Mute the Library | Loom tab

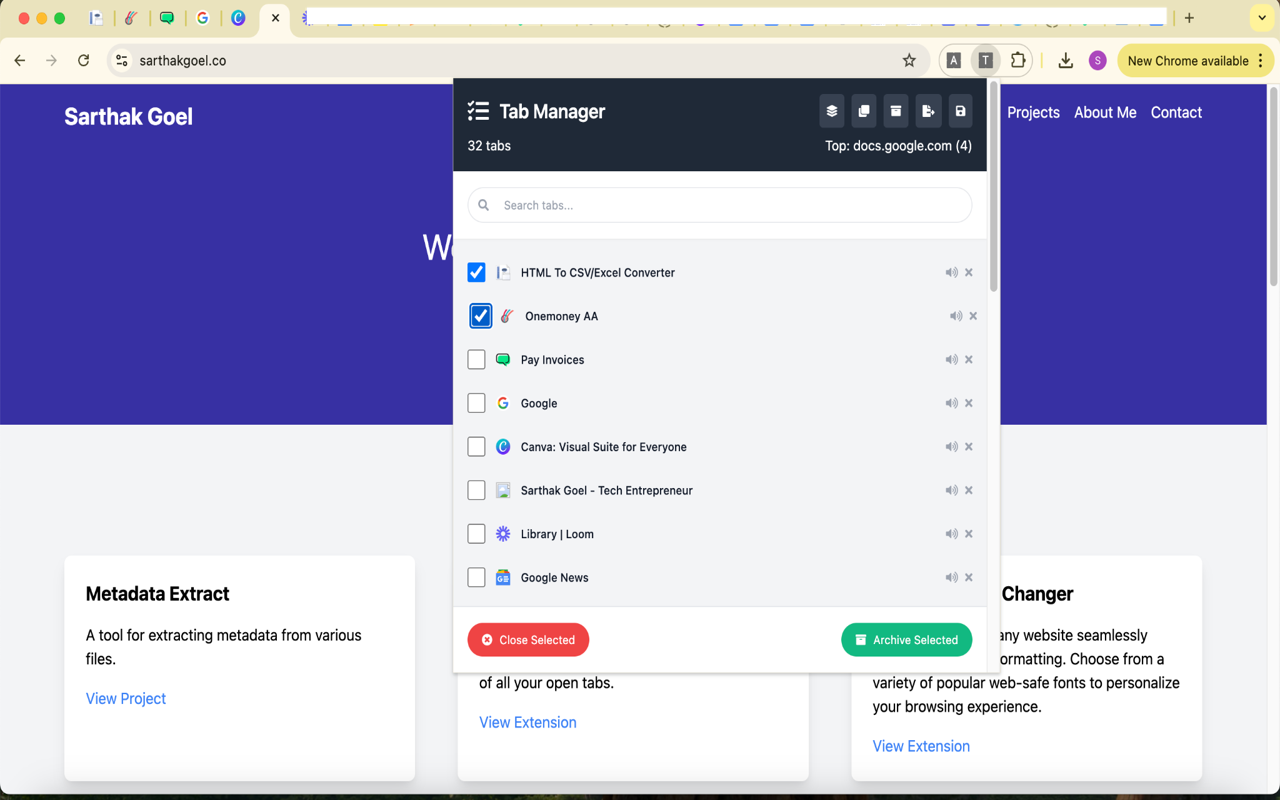coord(951,534)
